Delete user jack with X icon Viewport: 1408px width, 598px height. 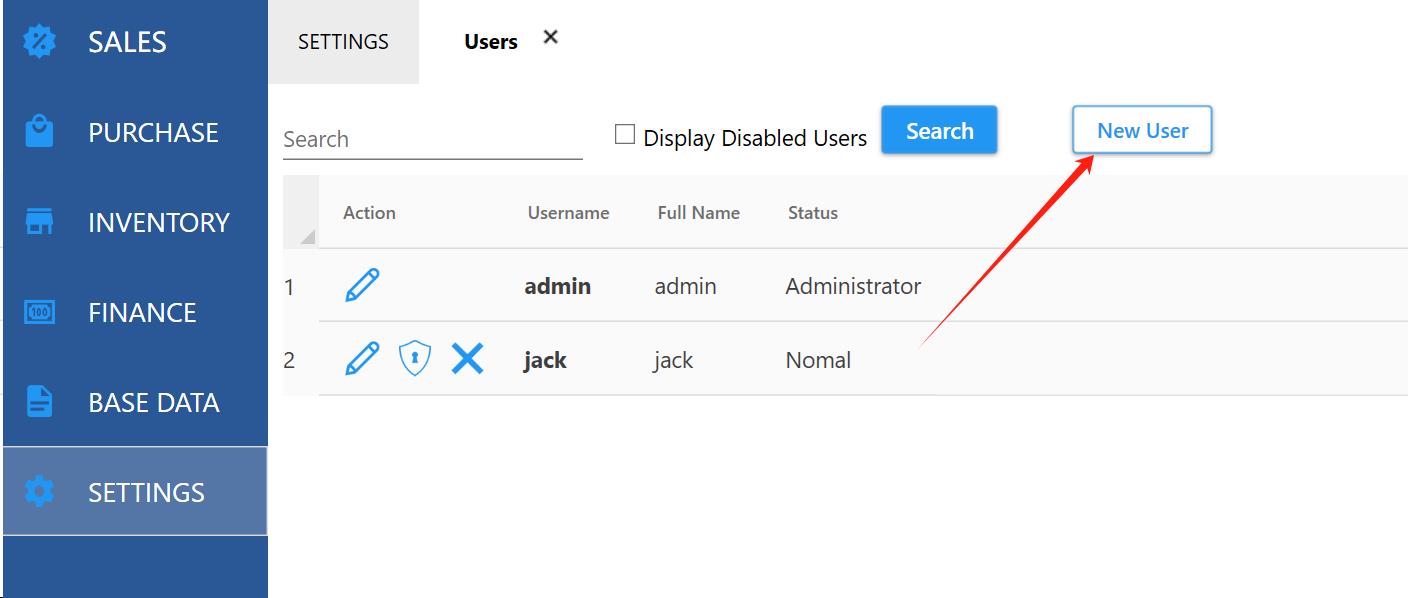467,358
